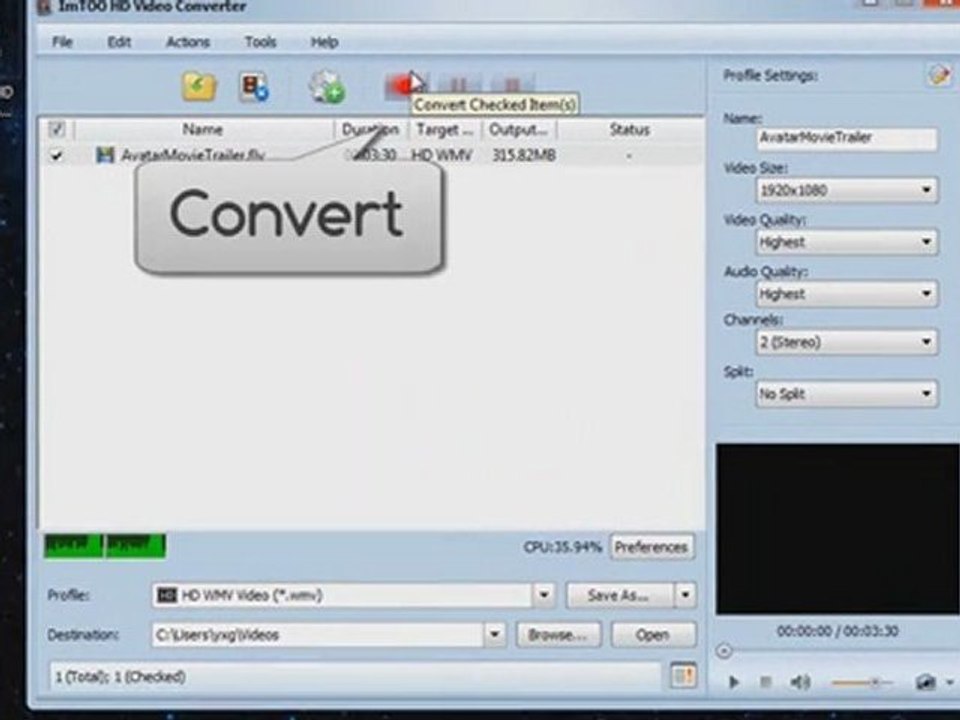Open the Tools menu
This screenshot has height=720, width=960.
(x=260, y=42)
